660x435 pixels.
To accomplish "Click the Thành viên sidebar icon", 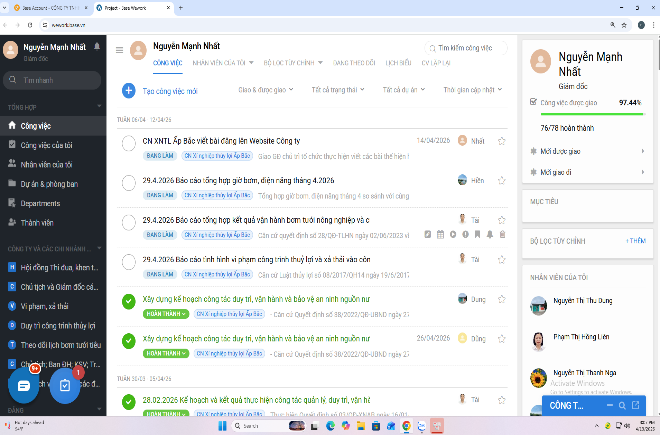I will (x=12, y=222).
